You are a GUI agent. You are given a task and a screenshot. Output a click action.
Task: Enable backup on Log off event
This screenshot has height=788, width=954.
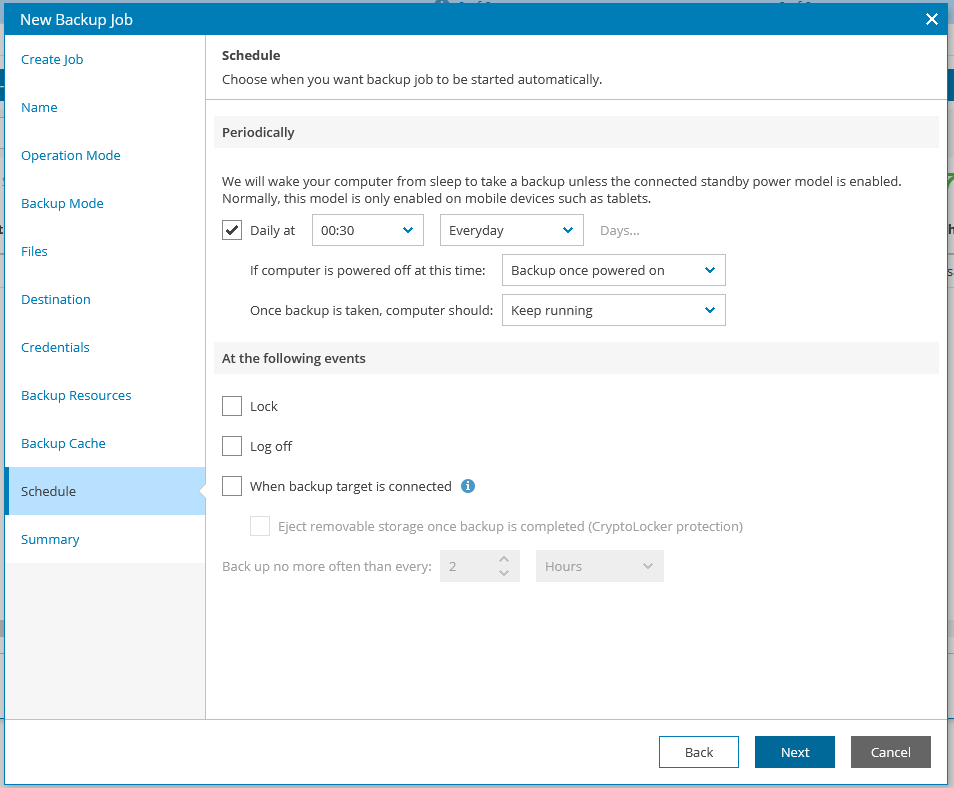[x=231, y=445]
